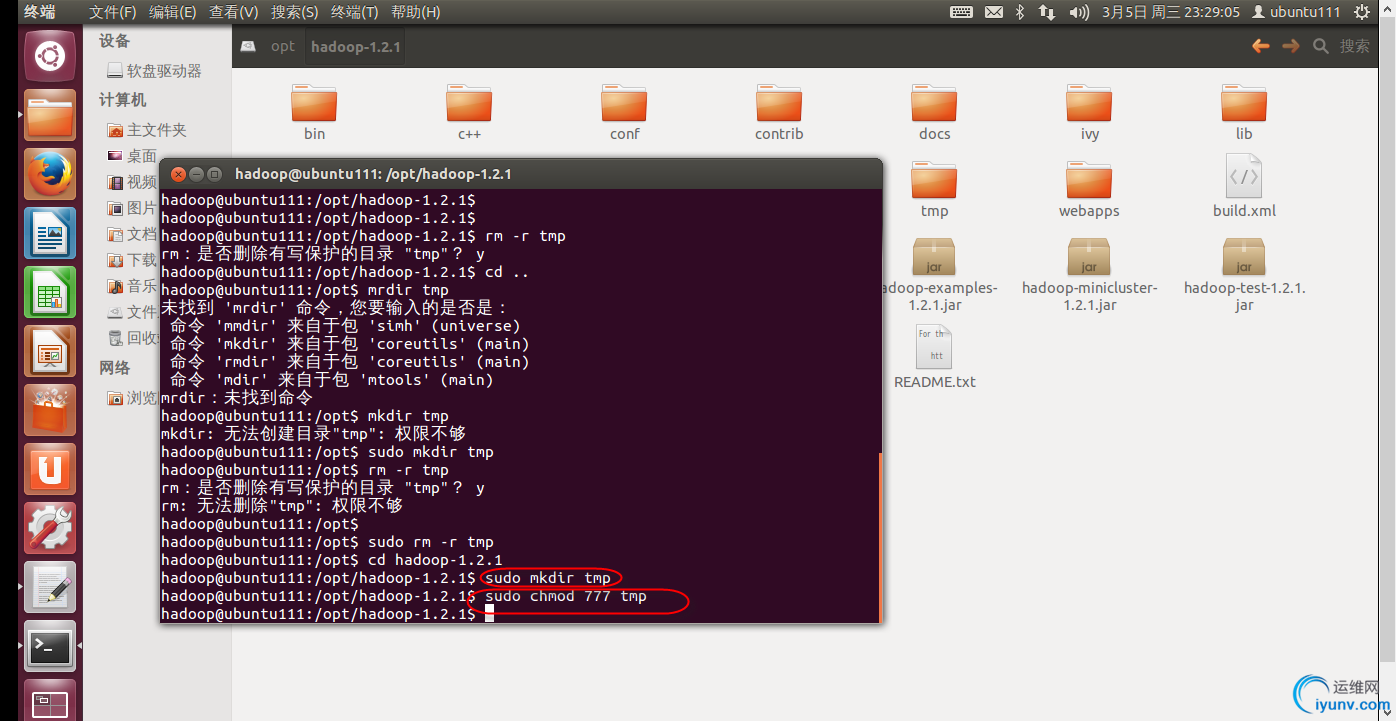Open the conf folder
Screen dimensions: 1396x721
pos(624,112)
